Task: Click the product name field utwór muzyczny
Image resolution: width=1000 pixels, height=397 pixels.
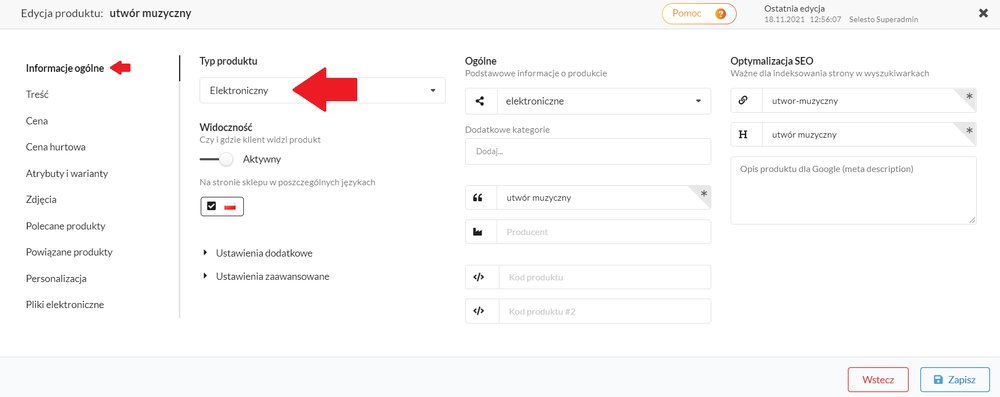Action: pyautogui.click(x=603, y=198)
